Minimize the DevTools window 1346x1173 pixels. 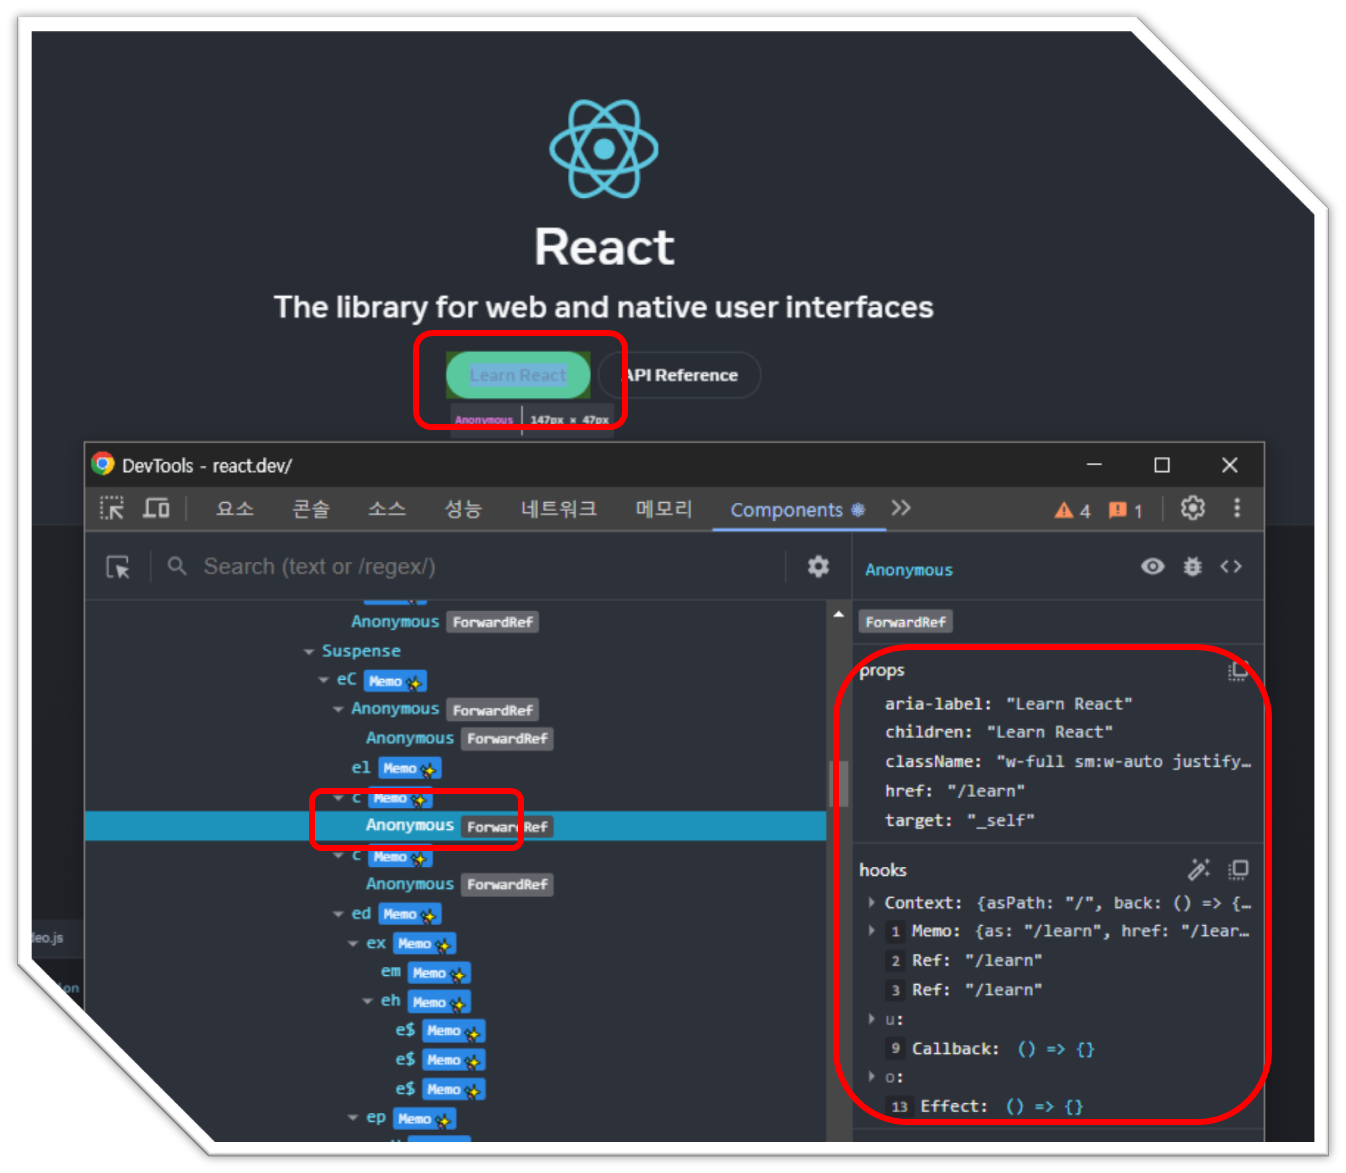point(1094,465)
